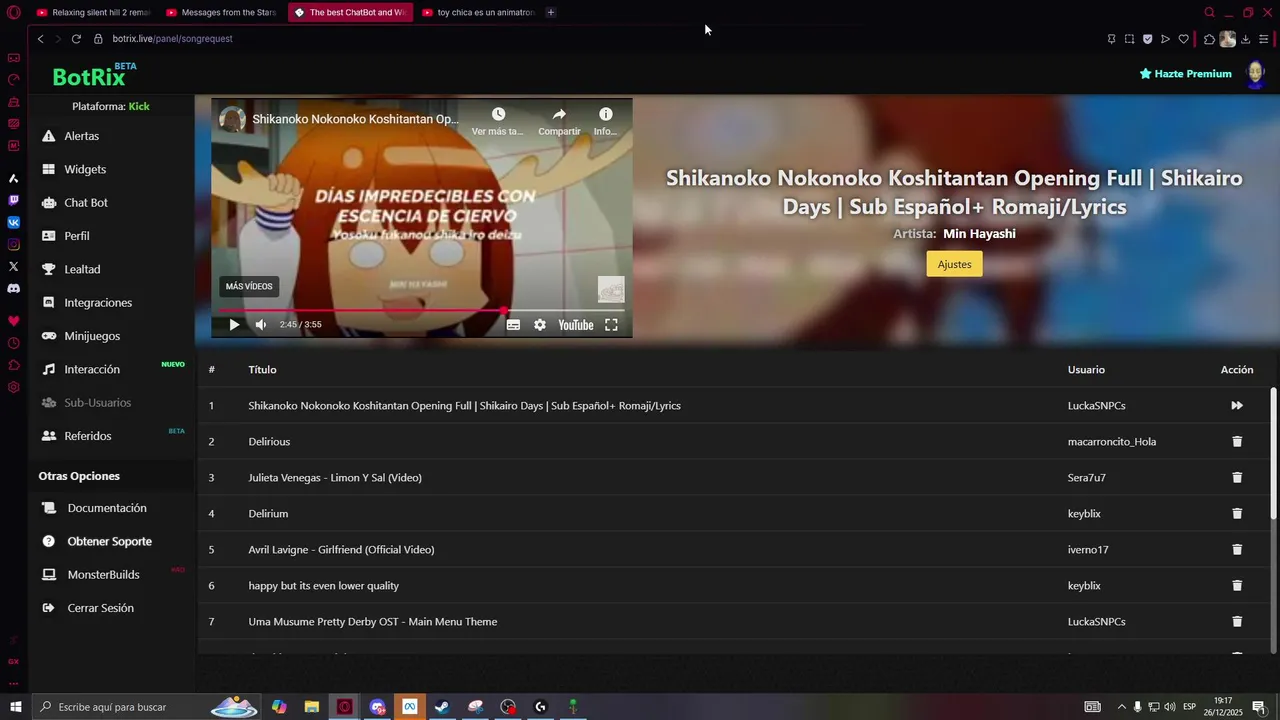Screen dimensions: 1280x720
Task: Click the channel avatar in video header
Action: coord(233,119)
